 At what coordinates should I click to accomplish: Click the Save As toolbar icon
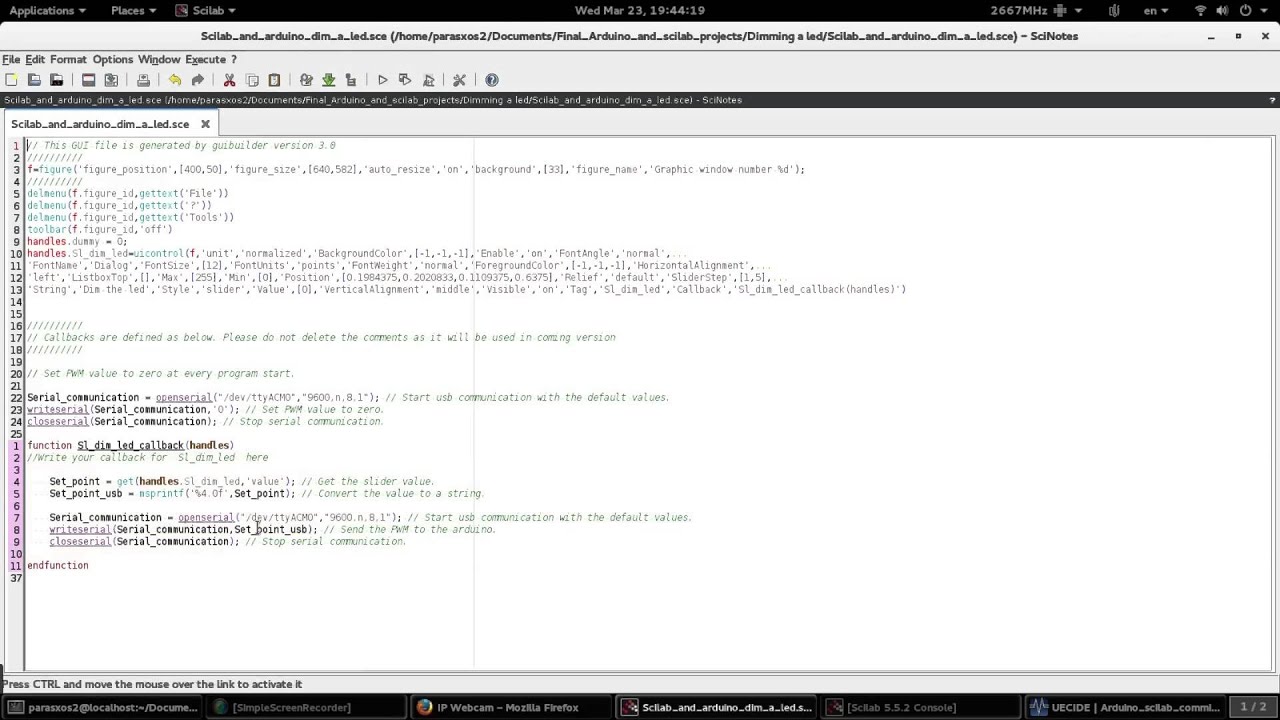[x=111, y=80]
